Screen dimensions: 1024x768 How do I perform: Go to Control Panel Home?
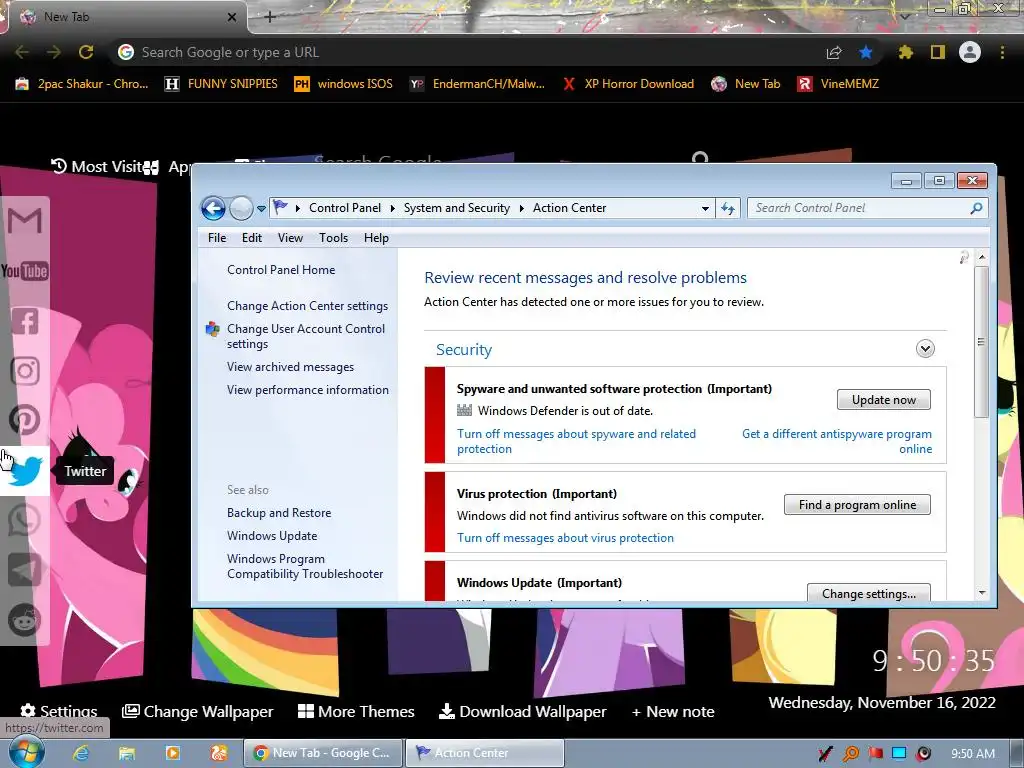pos(281,270)
